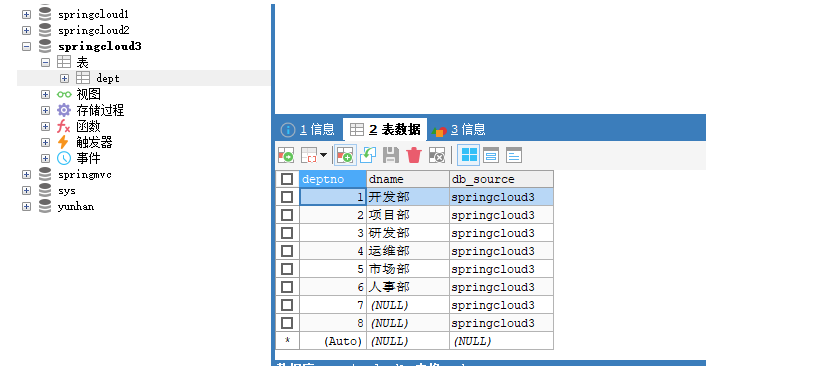This screenshot has width=834, height=372.
Task: Click the dname column header
Action: click(x=408, y=179)
